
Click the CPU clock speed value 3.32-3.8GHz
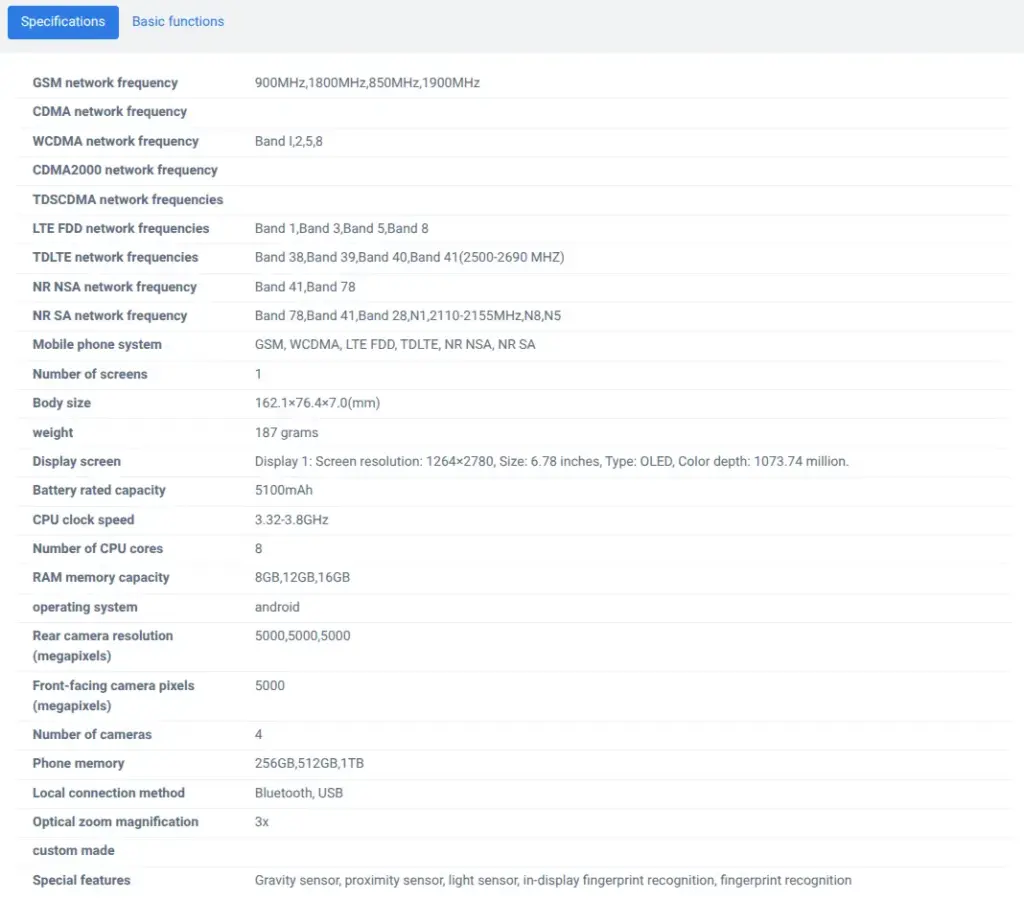pos(291,520)
